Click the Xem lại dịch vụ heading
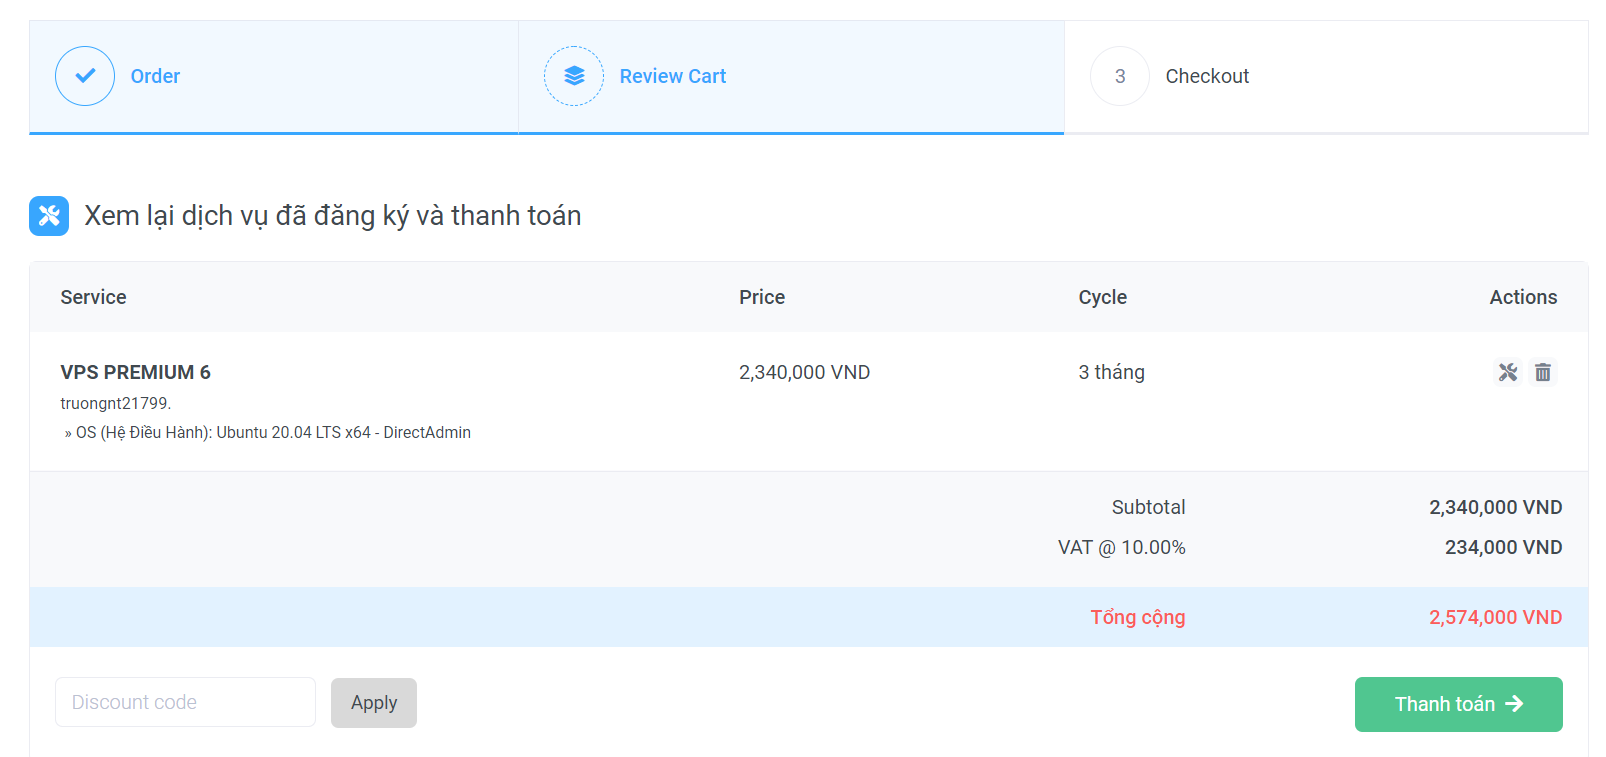Image resolution: width=1606 pixels, height=757 pixels. [x=333, y=216]
